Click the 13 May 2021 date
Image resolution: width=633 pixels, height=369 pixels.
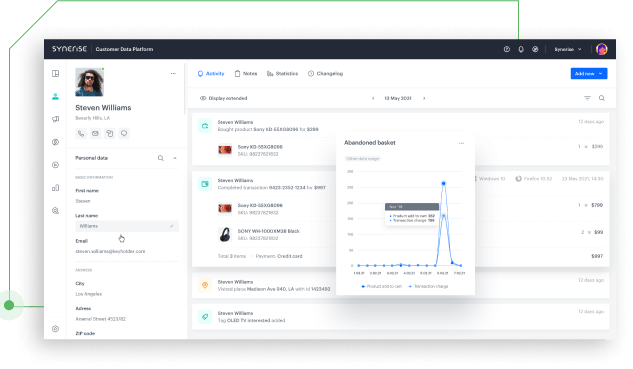click(x=398, y=98)
